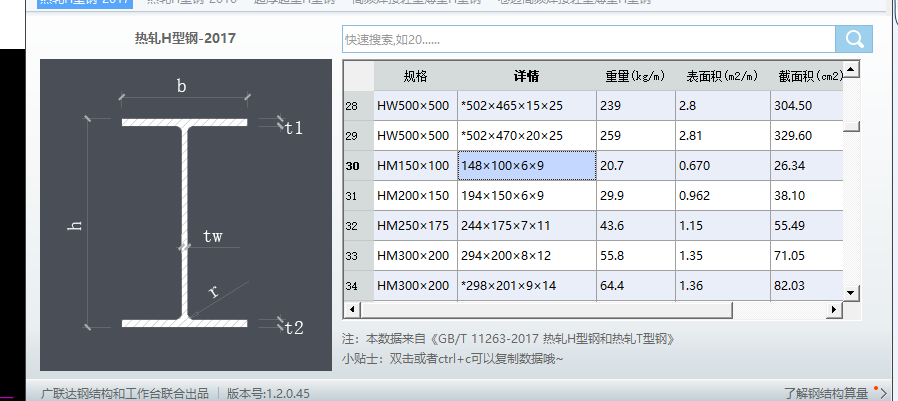This screenshot has height=401, width=898.
Task: Click the H-beam cross-section diagram
Action: (186, 215)
